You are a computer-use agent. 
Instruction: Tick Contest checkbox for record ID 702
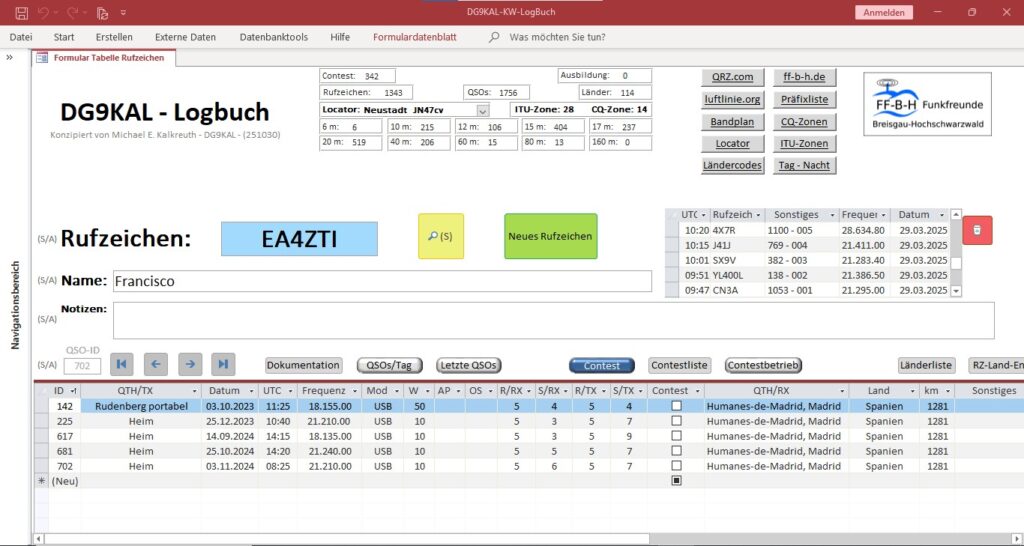(676, 466)
